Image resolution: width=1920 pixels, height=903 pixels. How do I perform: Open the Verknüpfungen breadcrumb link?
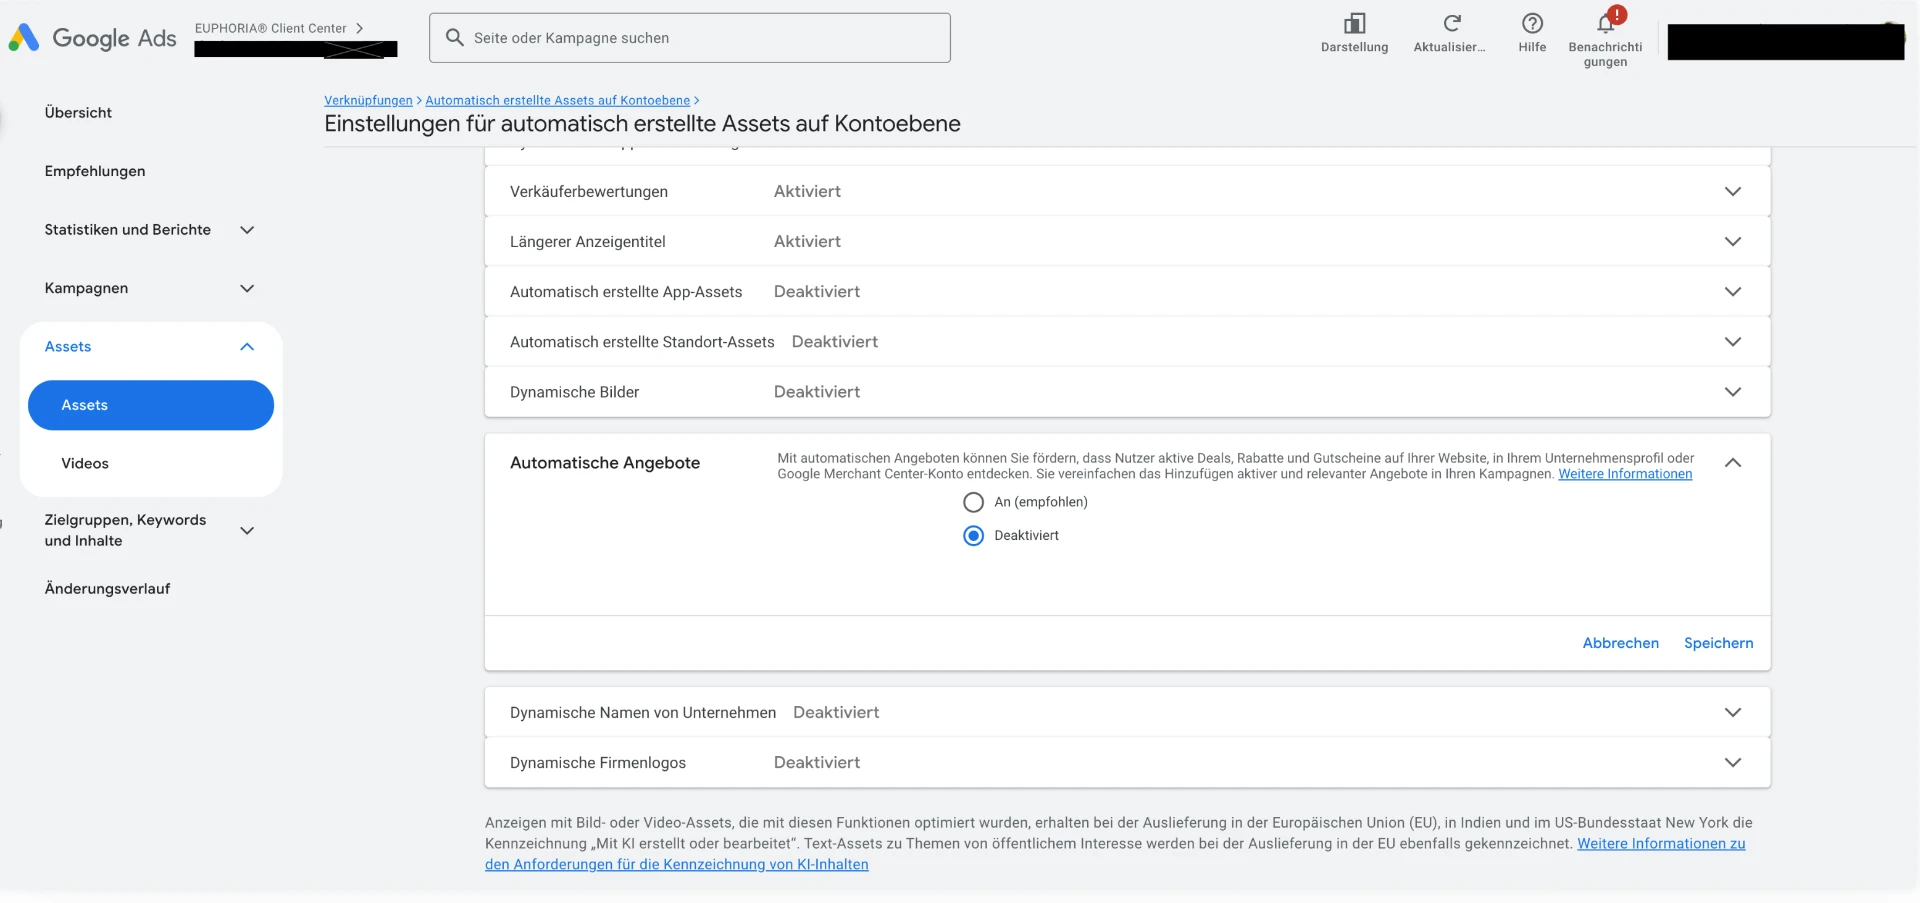(x=368, y=100)
